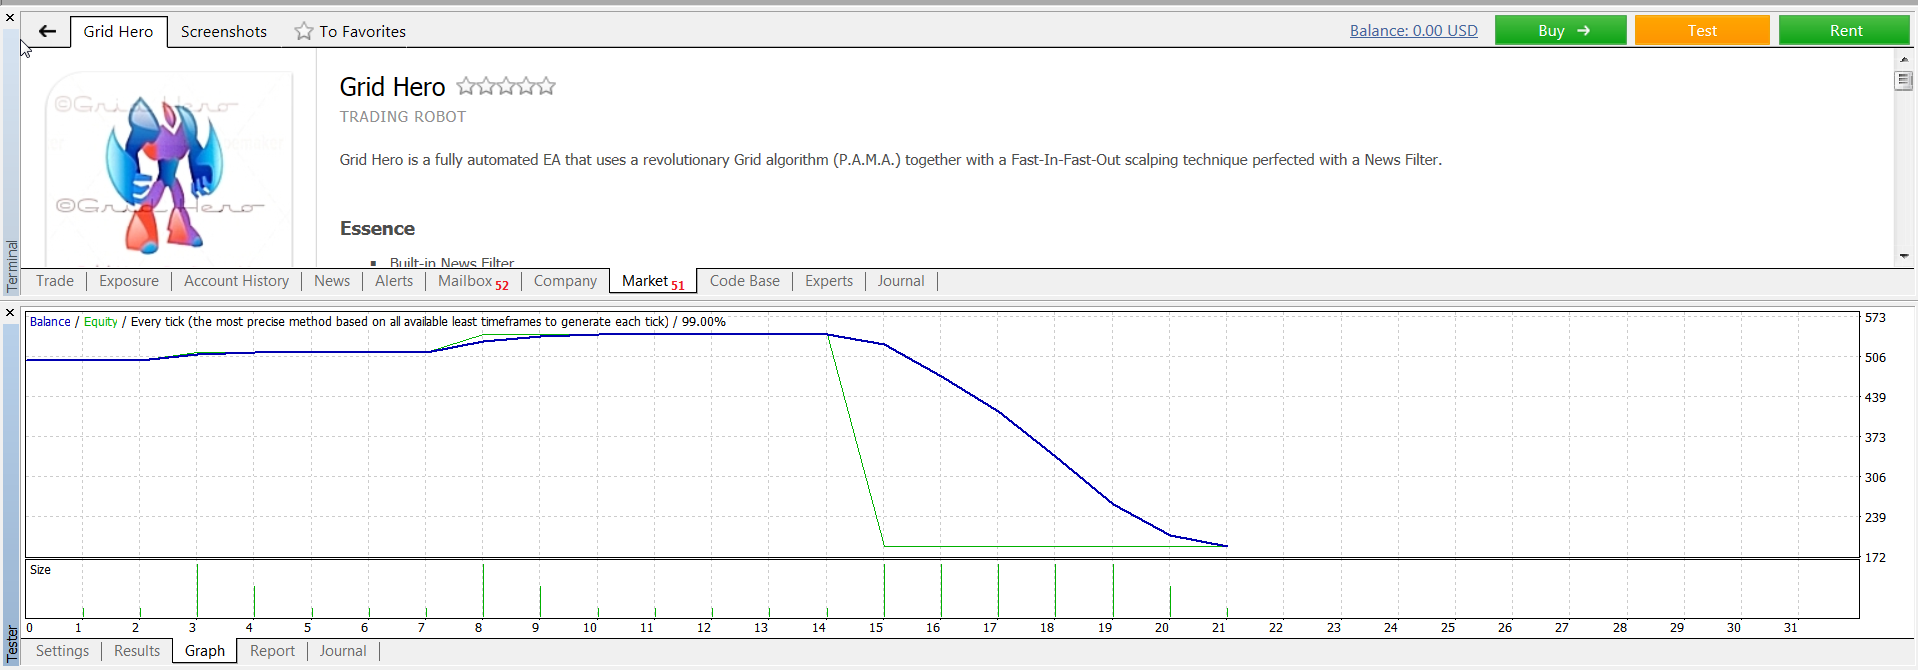Click the description scrollbar thumb
This screenshot has height=670, width=1918.
[x=1904, y=81]
